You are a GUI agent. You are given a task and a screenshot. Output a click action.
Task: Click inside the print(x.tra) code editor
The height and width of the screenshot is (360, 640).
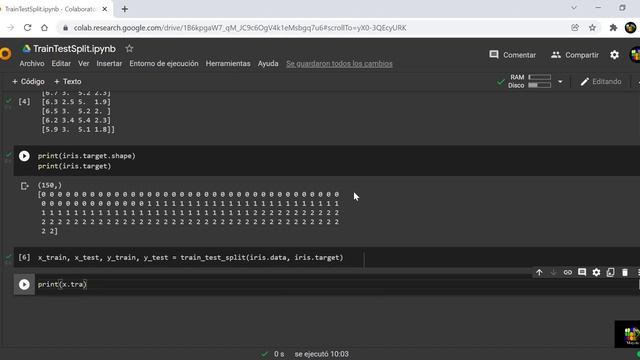[335, 284]
